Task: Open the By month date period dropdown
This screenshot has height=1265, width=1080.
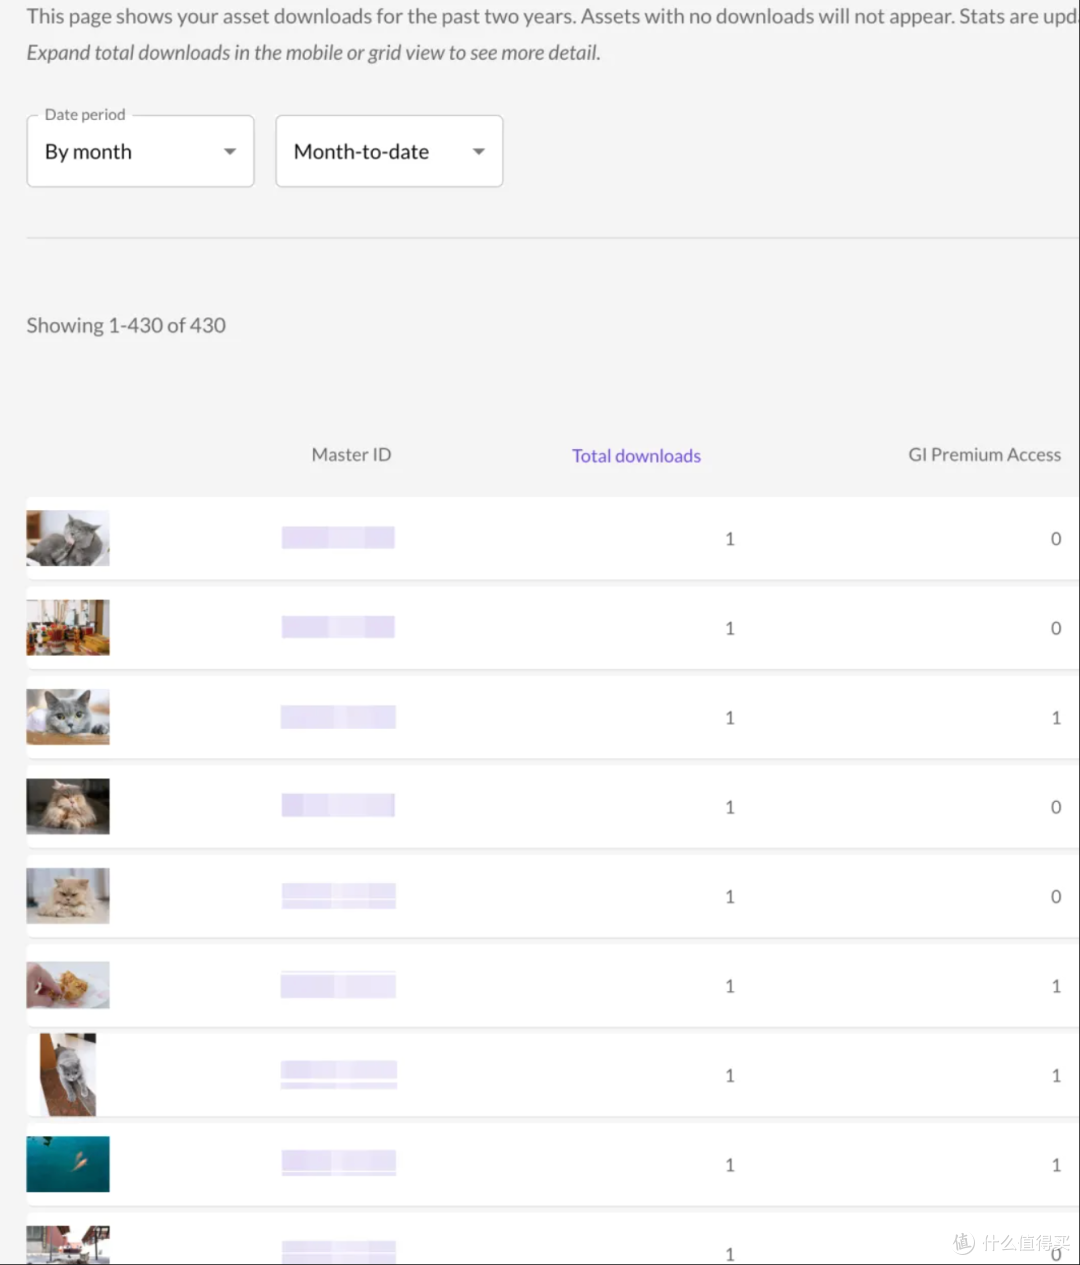Action: pyautogui.click(x=140, y=151)
